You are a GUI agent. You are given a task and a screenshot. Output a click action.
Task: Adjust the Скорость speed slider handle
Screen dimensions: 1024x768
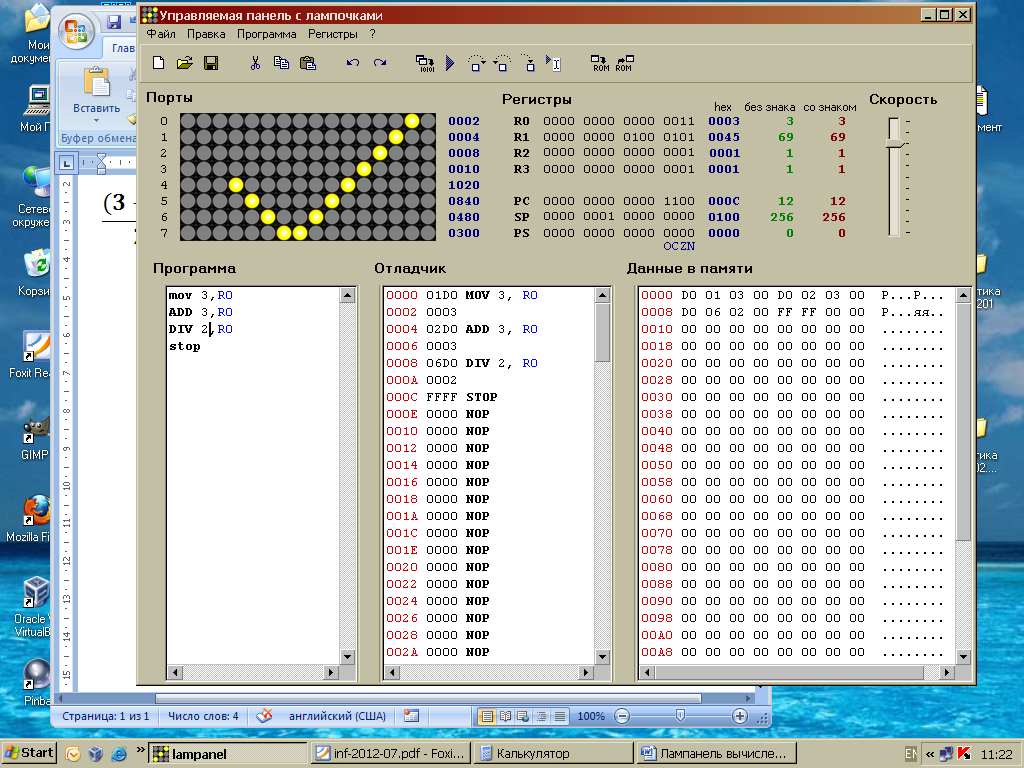click(894, 143)
